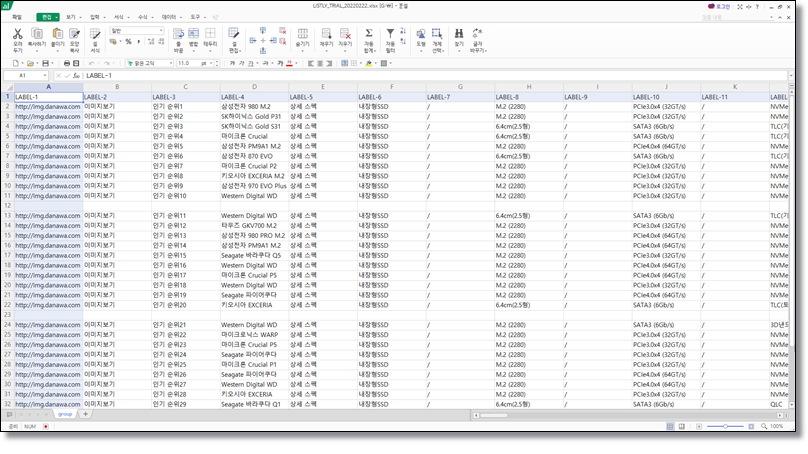Toggle align left formatting
The image size is (808, 454).
[x=311, y=63]
